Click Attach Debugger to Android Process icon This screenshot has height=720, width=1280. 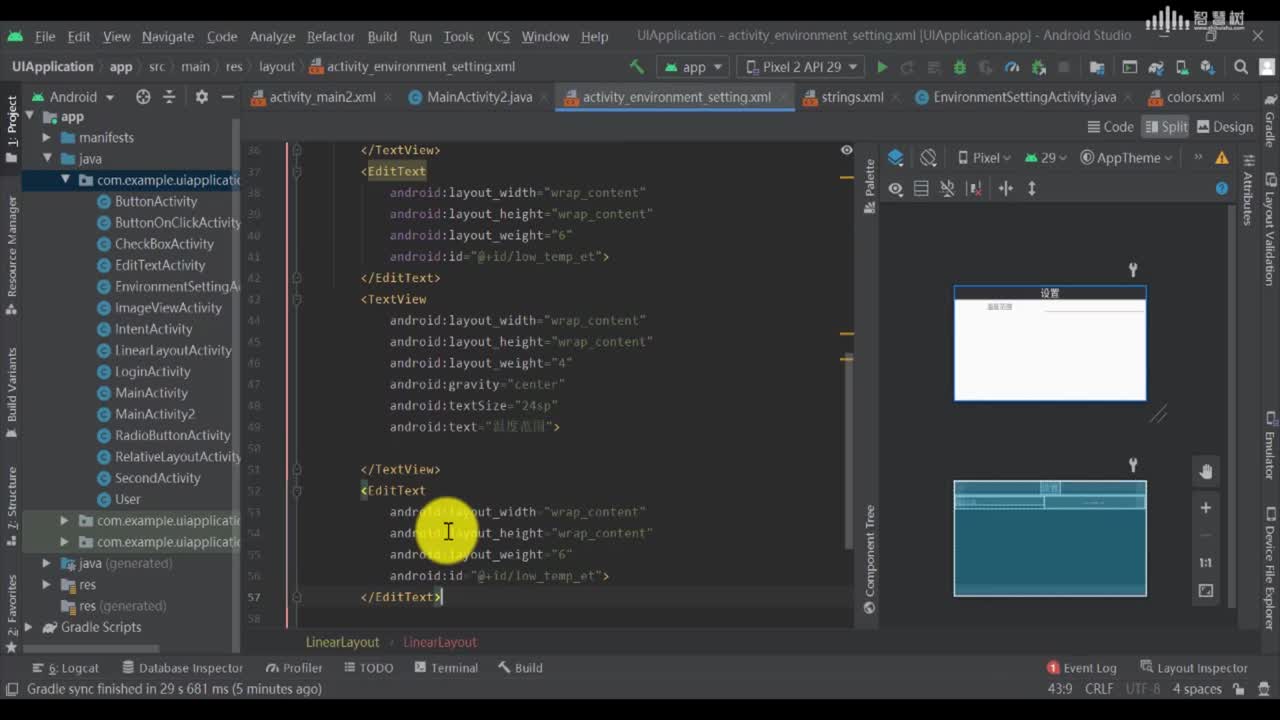point(1038,67)
